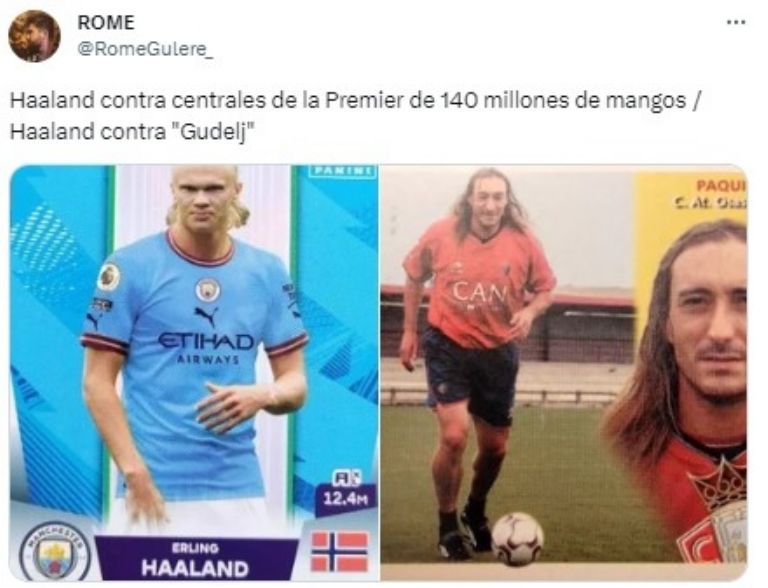The width and height of the screenshot is (768, 588).
Task: Open the Haaland Panini card image
Action: click(194, 373)
